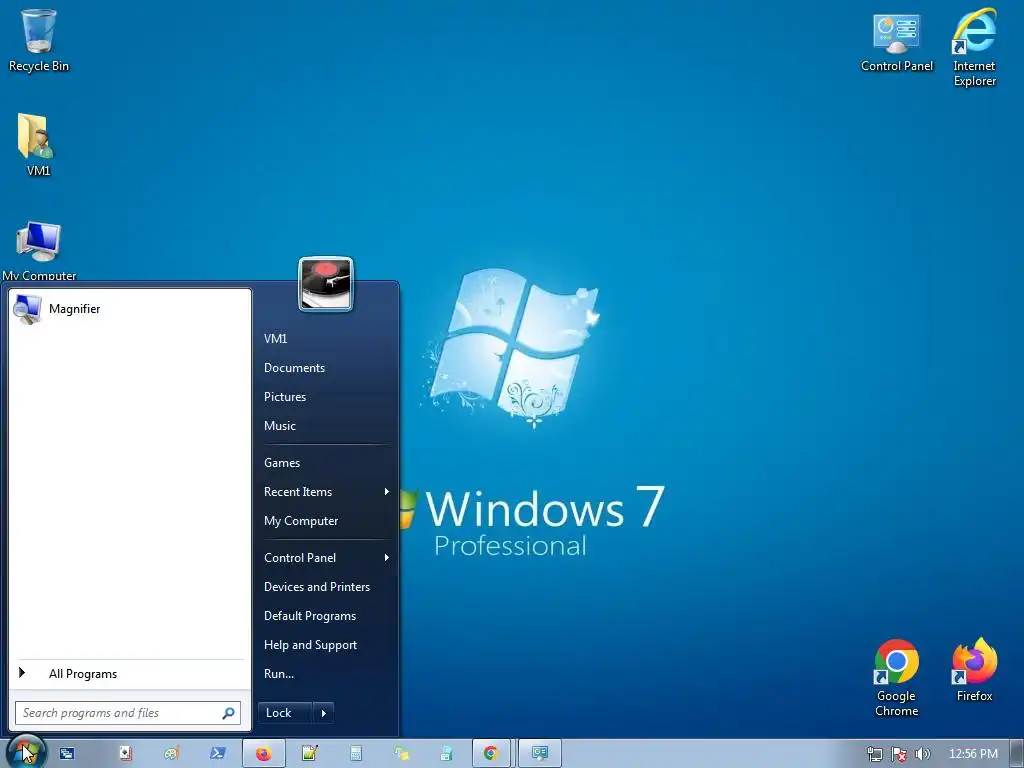Click the search magnifier icon in search box
The image size is (1024, 768).
228,712
